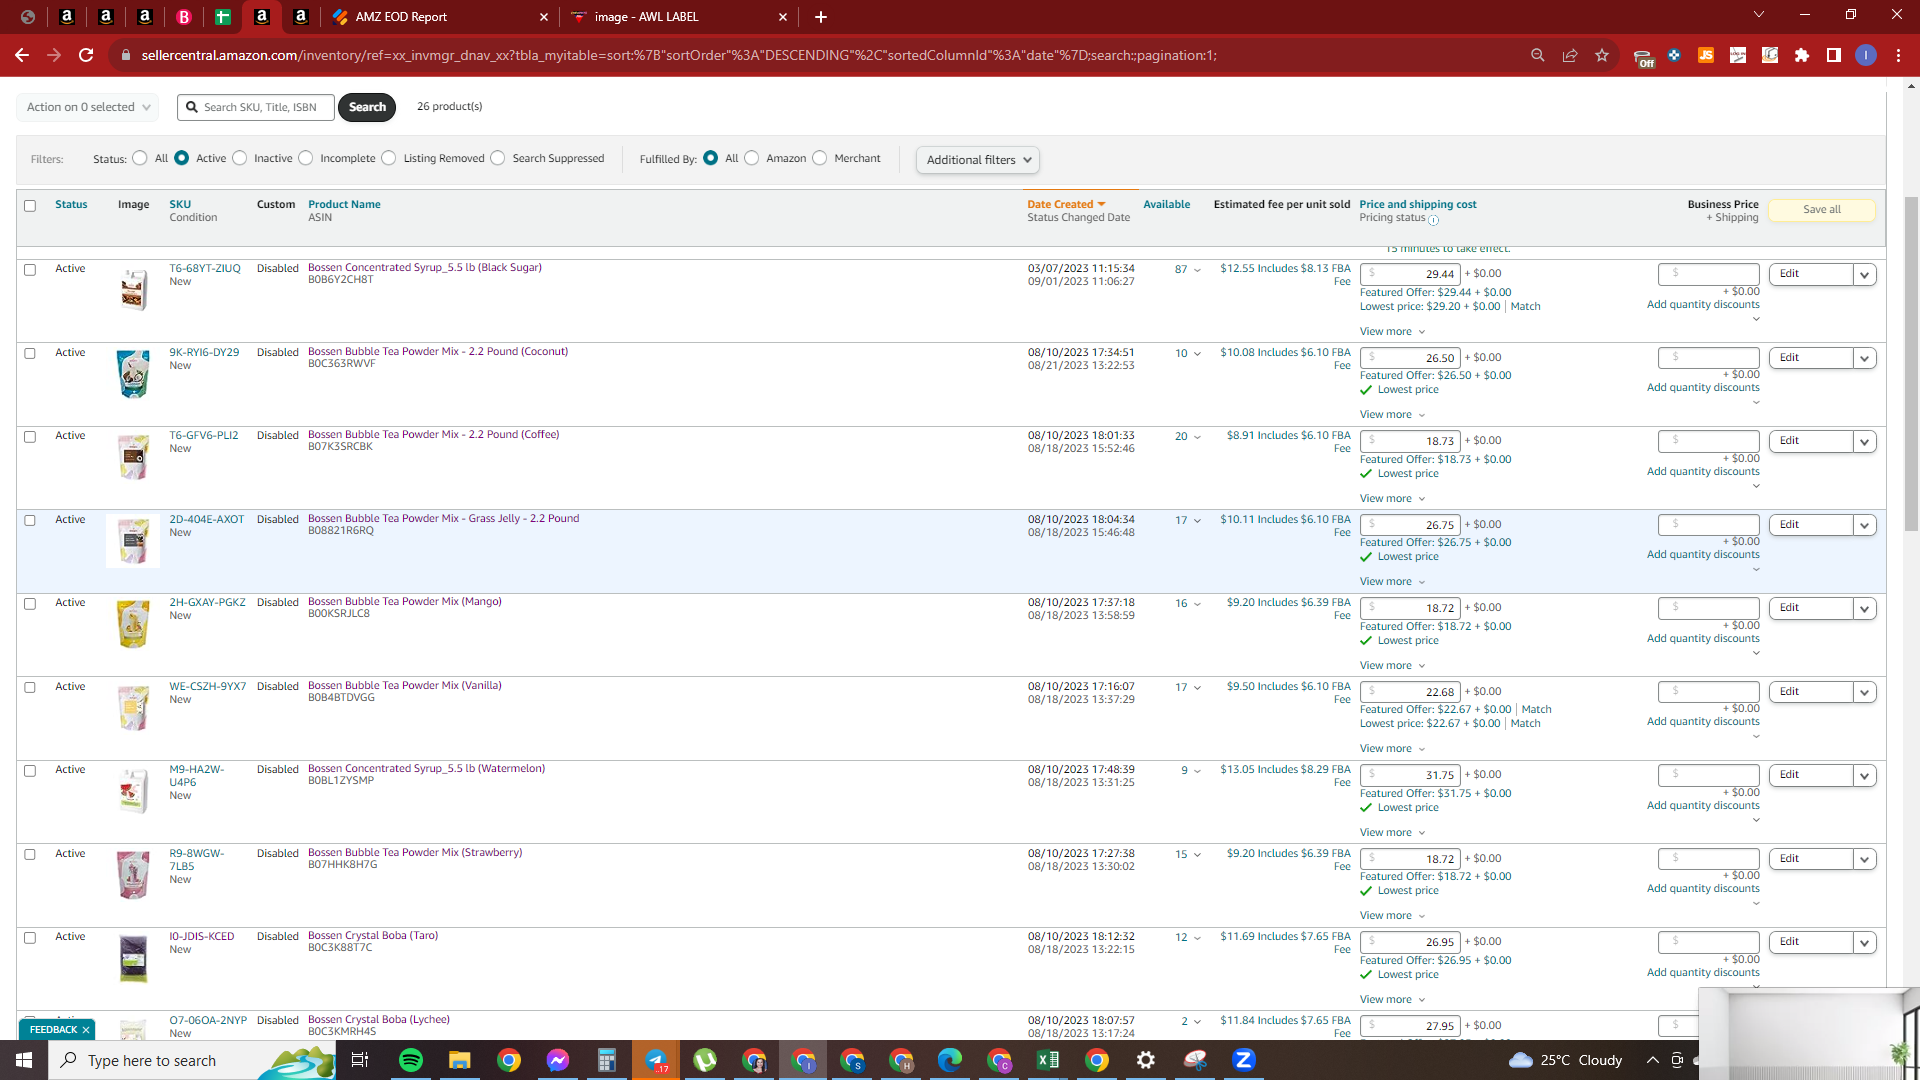Expand quantity discounts chevron for Vanilla row
Screen dimensions: 1920x1080
1756,737
